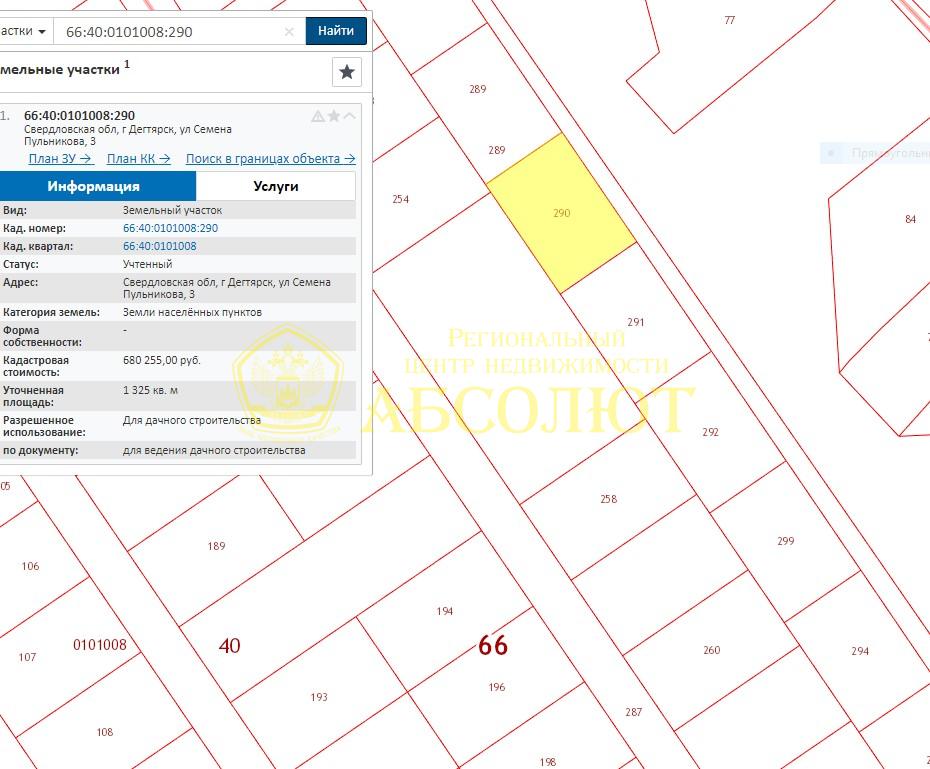This screenshot has width=930, height=769.
Task: Select parcel 106 on the map
Action: click(30, 566)
